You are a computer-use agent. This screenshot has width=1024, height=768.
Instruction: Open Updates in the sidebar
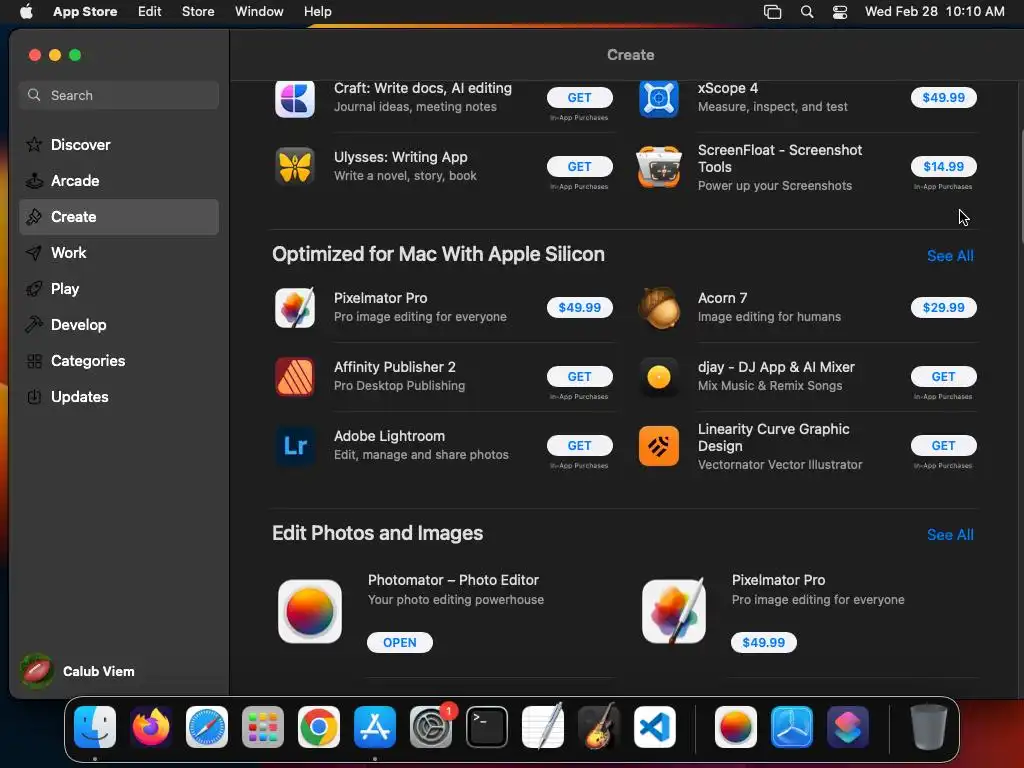click(119, 396)
